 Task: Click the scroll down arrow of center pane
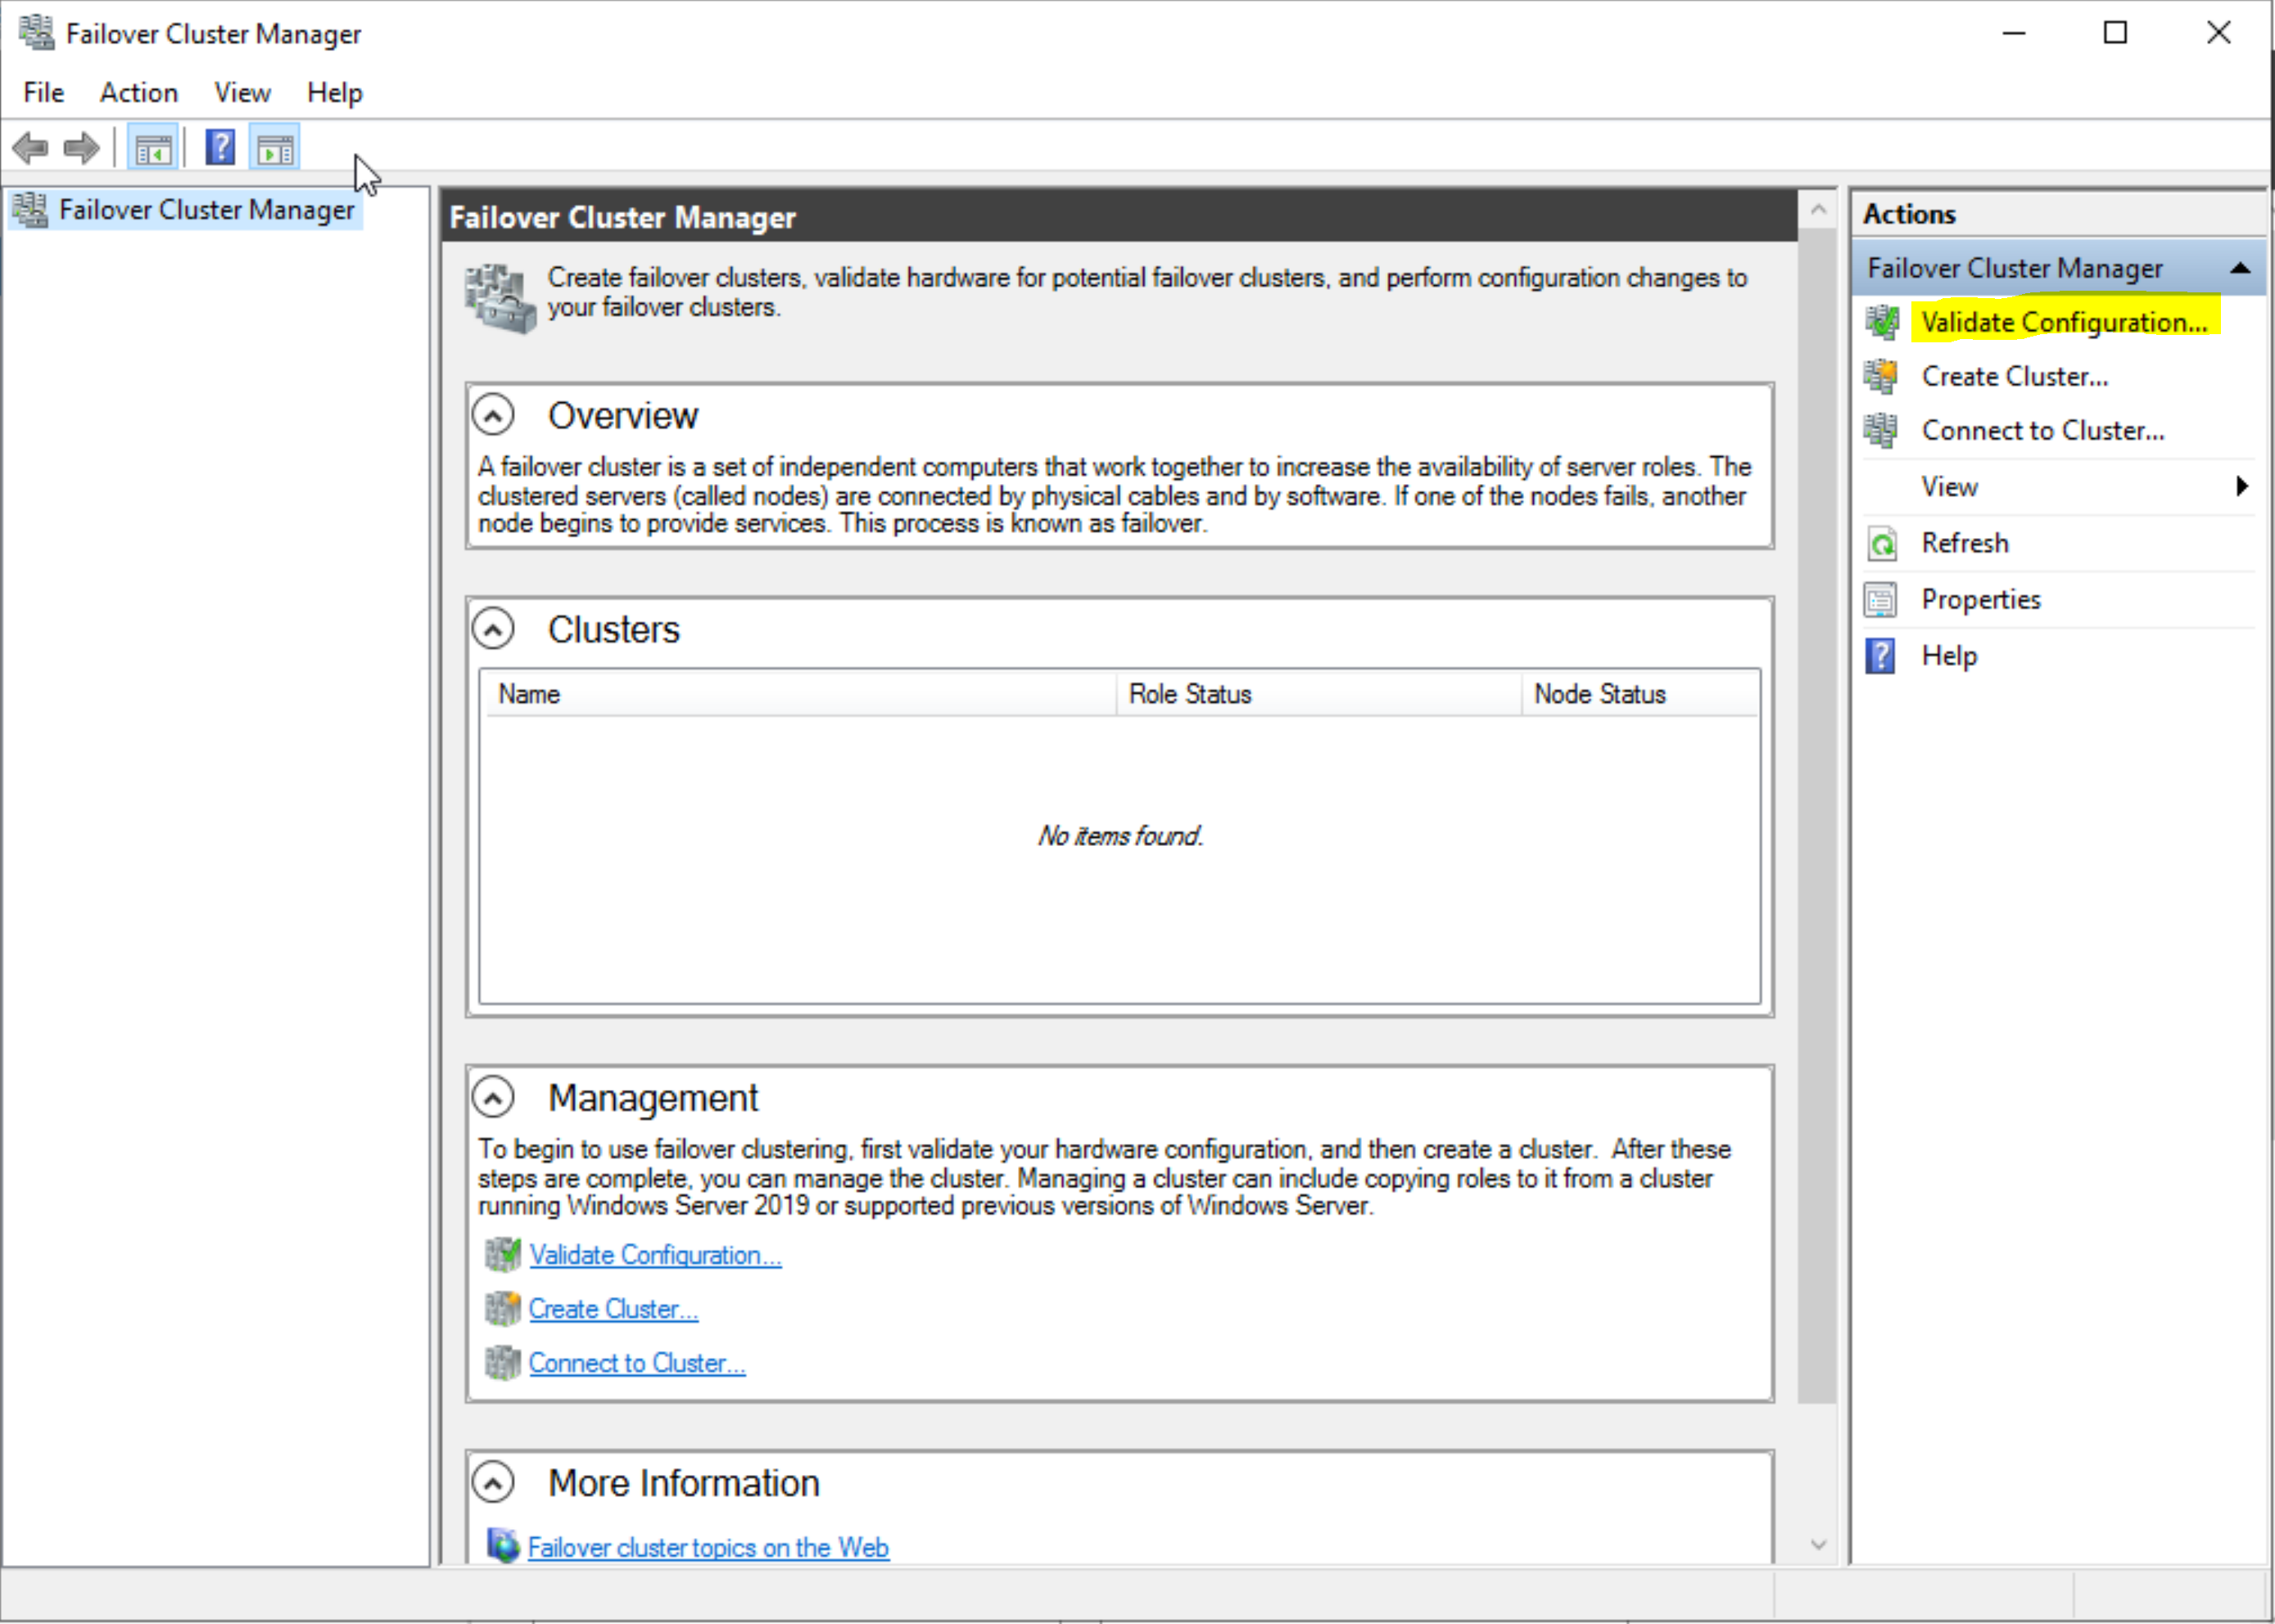pos(1818,1545)
